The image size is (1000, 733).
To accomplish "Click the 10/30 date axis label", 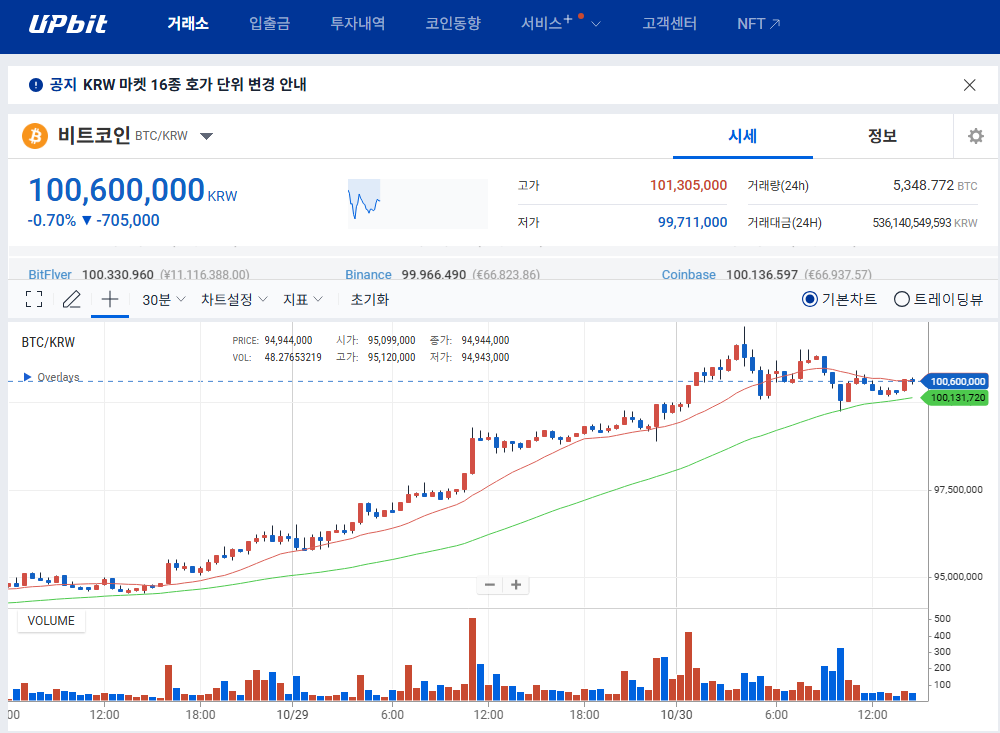I will click(676, 714).
